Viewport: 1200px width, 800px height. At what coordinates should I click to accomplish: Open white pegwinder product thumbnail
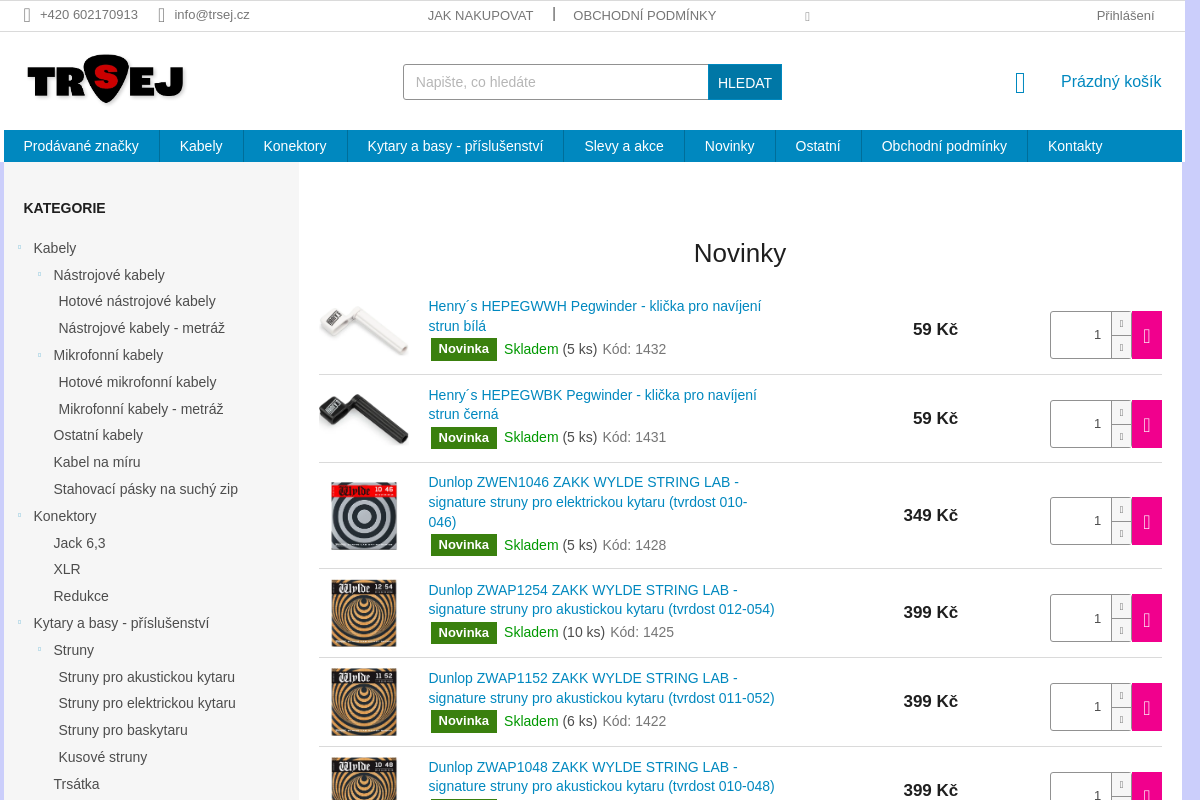point(364,330)
